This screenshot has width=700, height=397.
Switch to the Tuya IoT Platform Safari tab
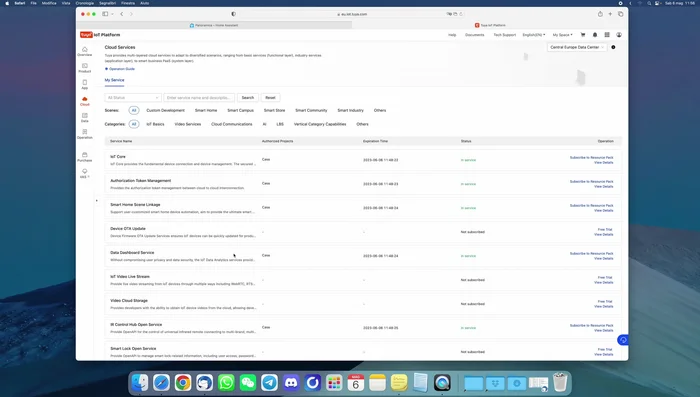click(490, 25)
